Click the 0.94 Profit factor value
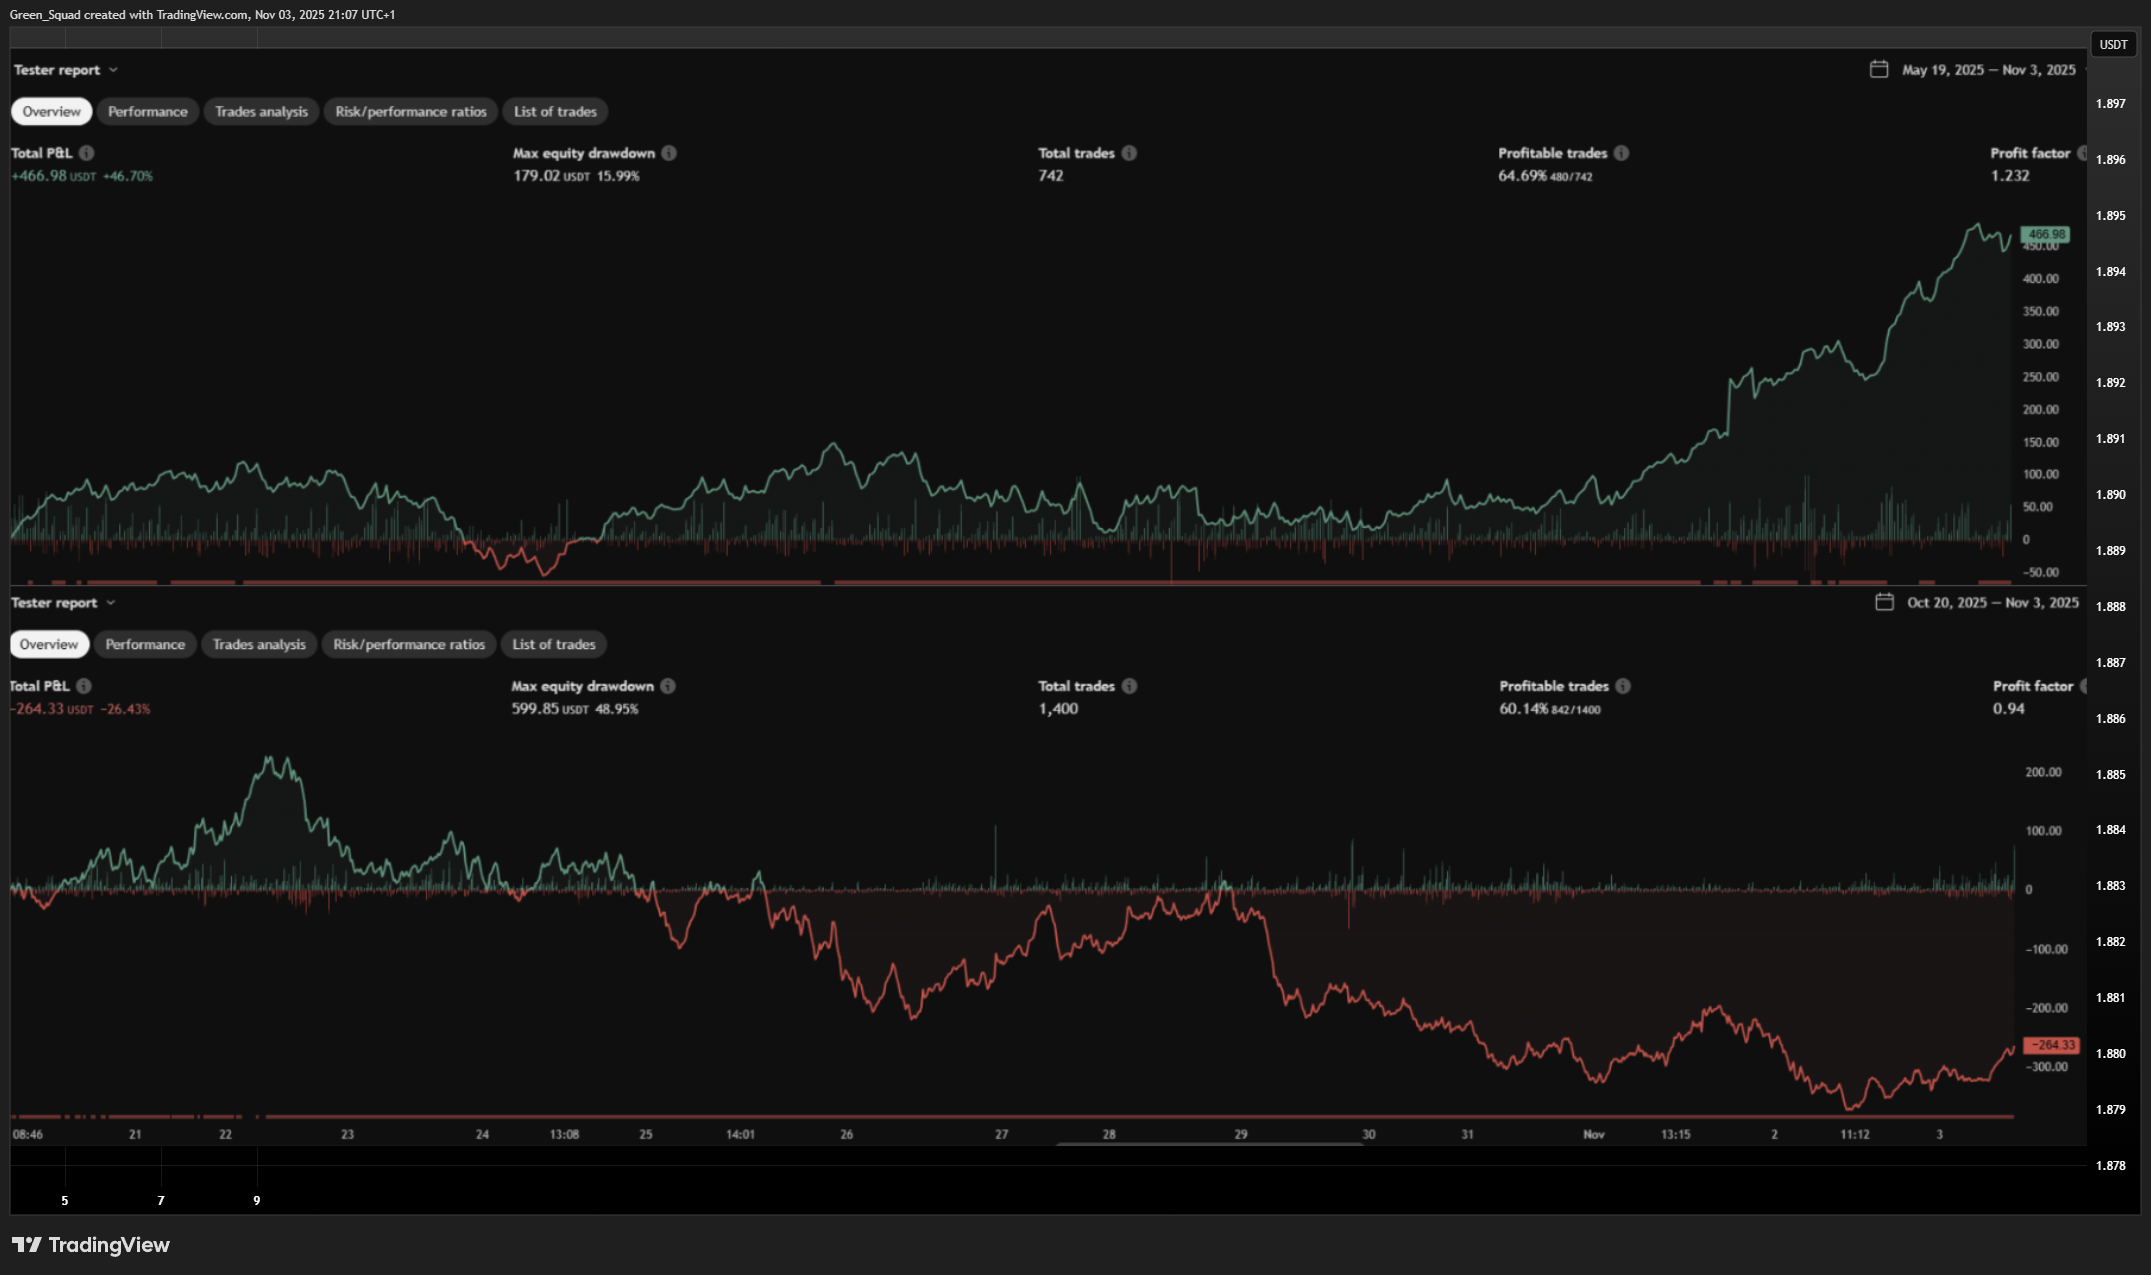2151x1275 pixels. [2009, 709]
